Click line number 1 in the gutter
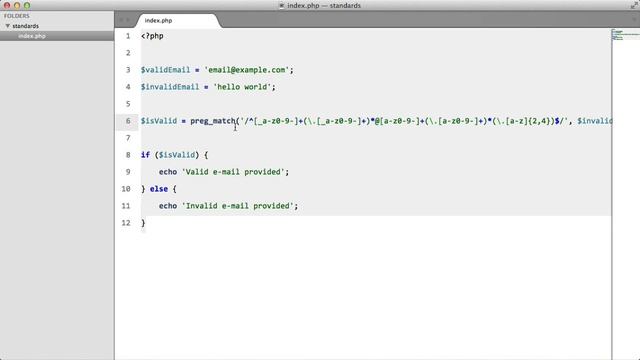Screen dimensions: 640x360 (128, 36)
